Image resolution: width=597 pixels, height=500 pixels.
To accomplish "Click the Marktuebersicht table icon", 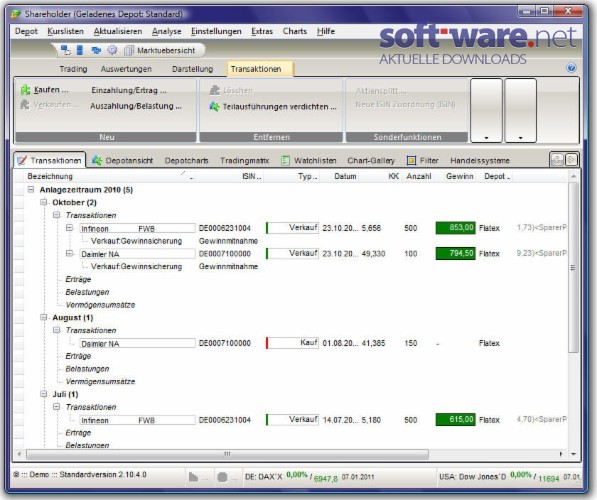I will tap(129, 50).
